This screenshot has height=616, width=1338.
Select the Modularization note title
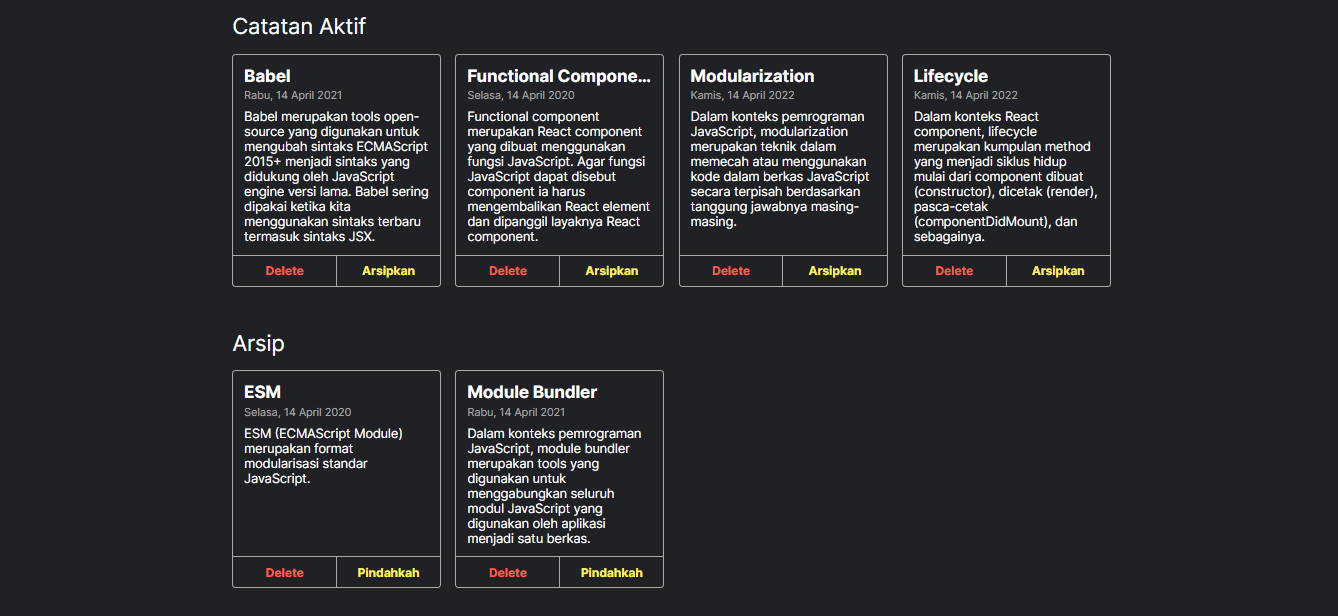(752, 76)
